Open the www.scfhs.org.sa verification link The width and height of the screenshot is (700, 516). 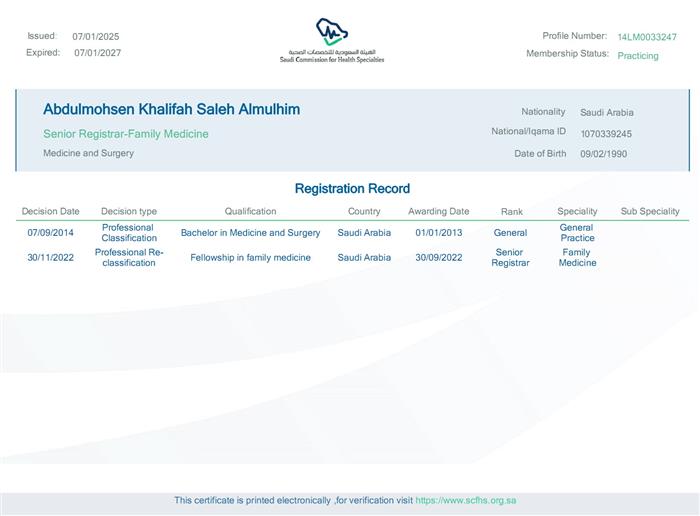tap(466, 500)
